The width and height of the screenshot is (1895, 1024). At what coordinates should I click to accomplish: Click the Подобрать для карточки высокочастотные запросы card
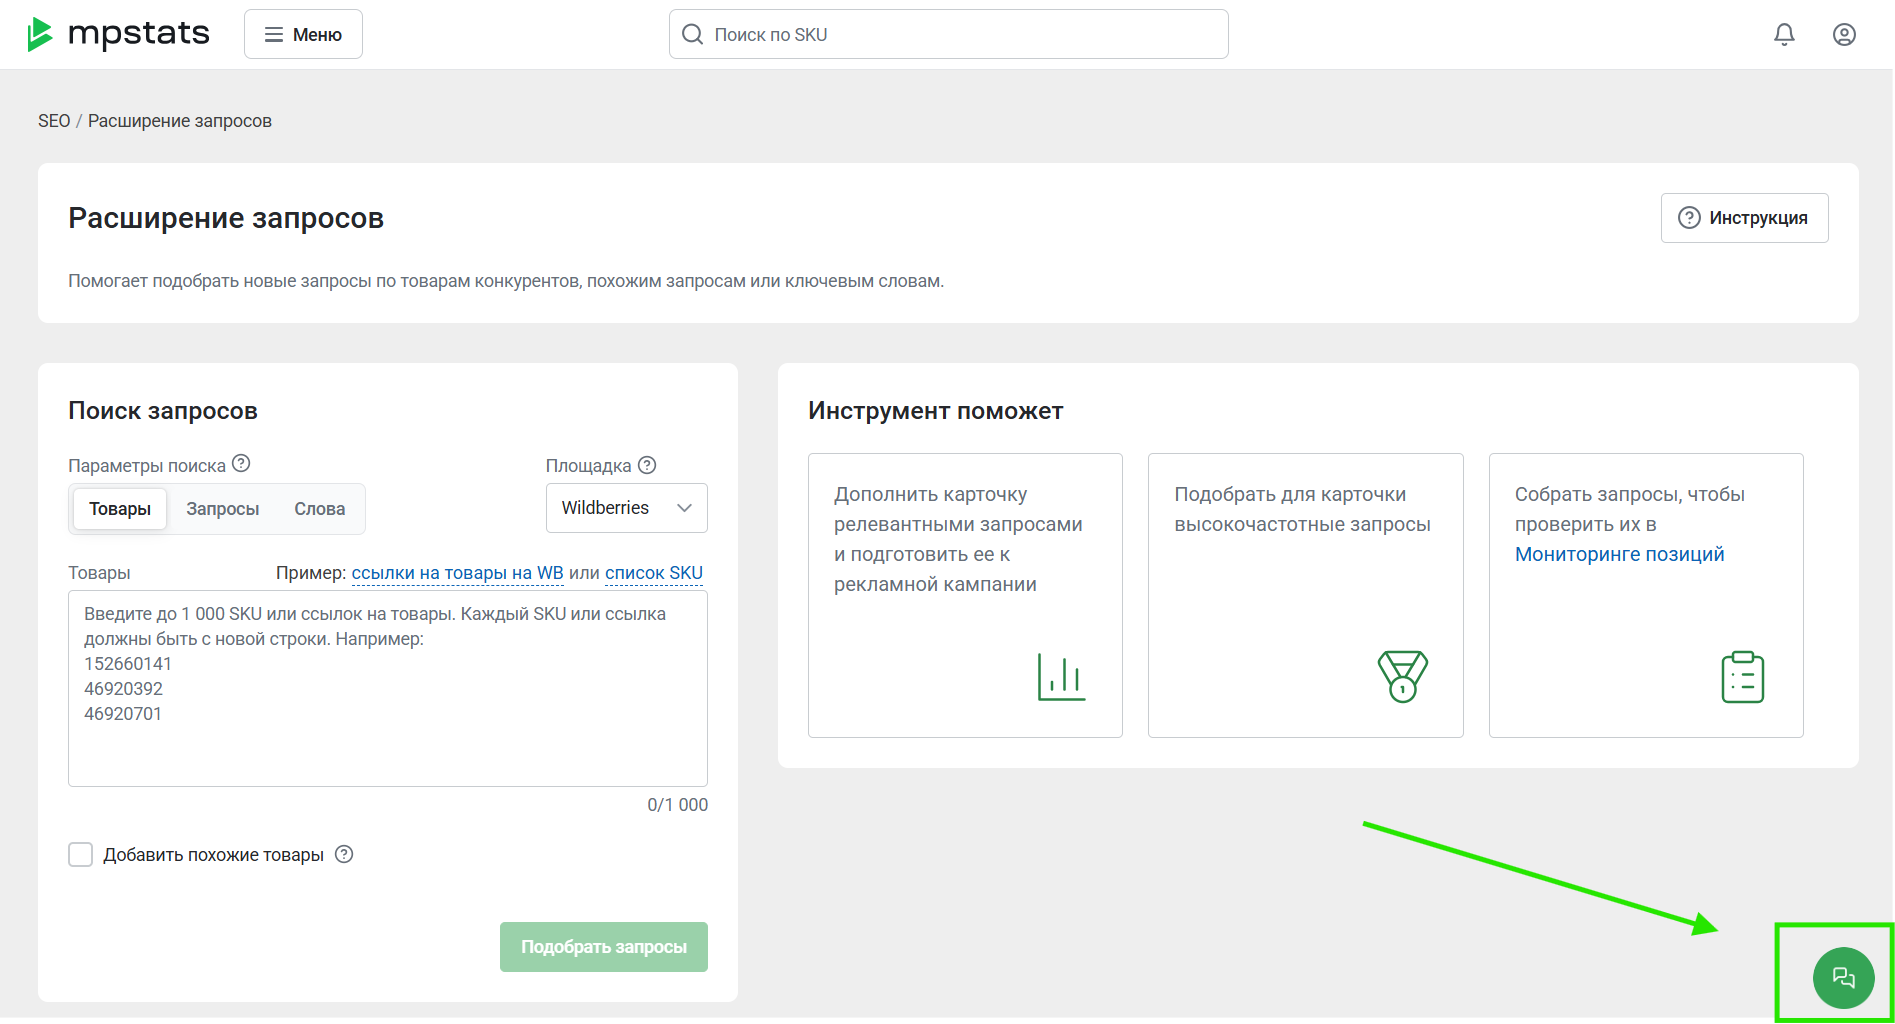(x=1305, y=595)
